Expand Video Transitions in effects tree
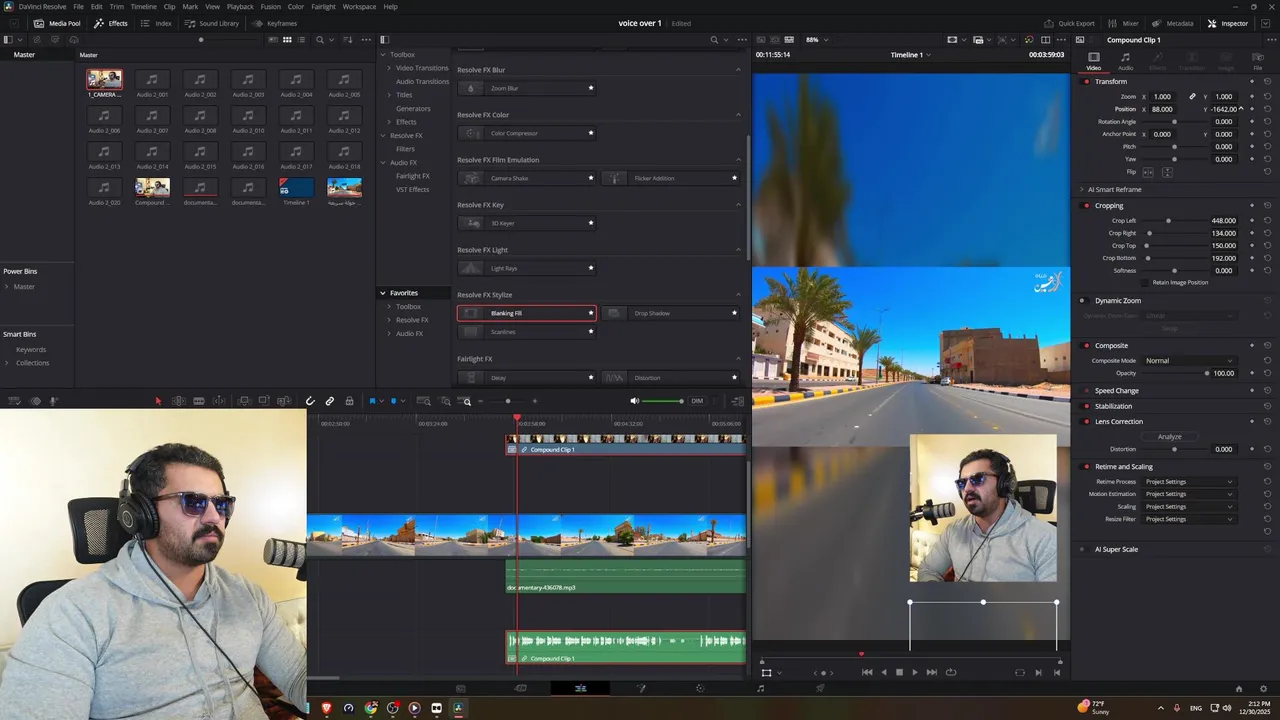The height and width of the screenshot is (720, 1280). coord(389,68)
